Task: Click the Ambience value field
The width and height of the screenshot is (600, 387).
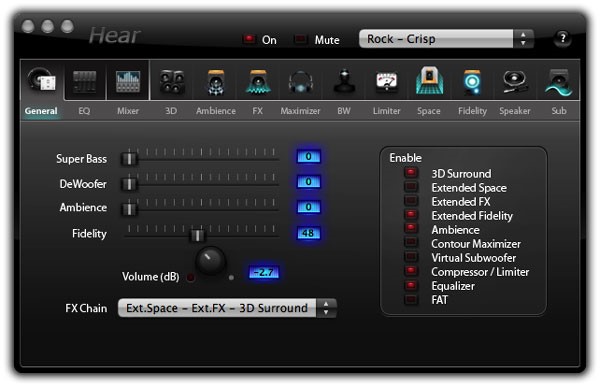Action: (x=308, y=207)
